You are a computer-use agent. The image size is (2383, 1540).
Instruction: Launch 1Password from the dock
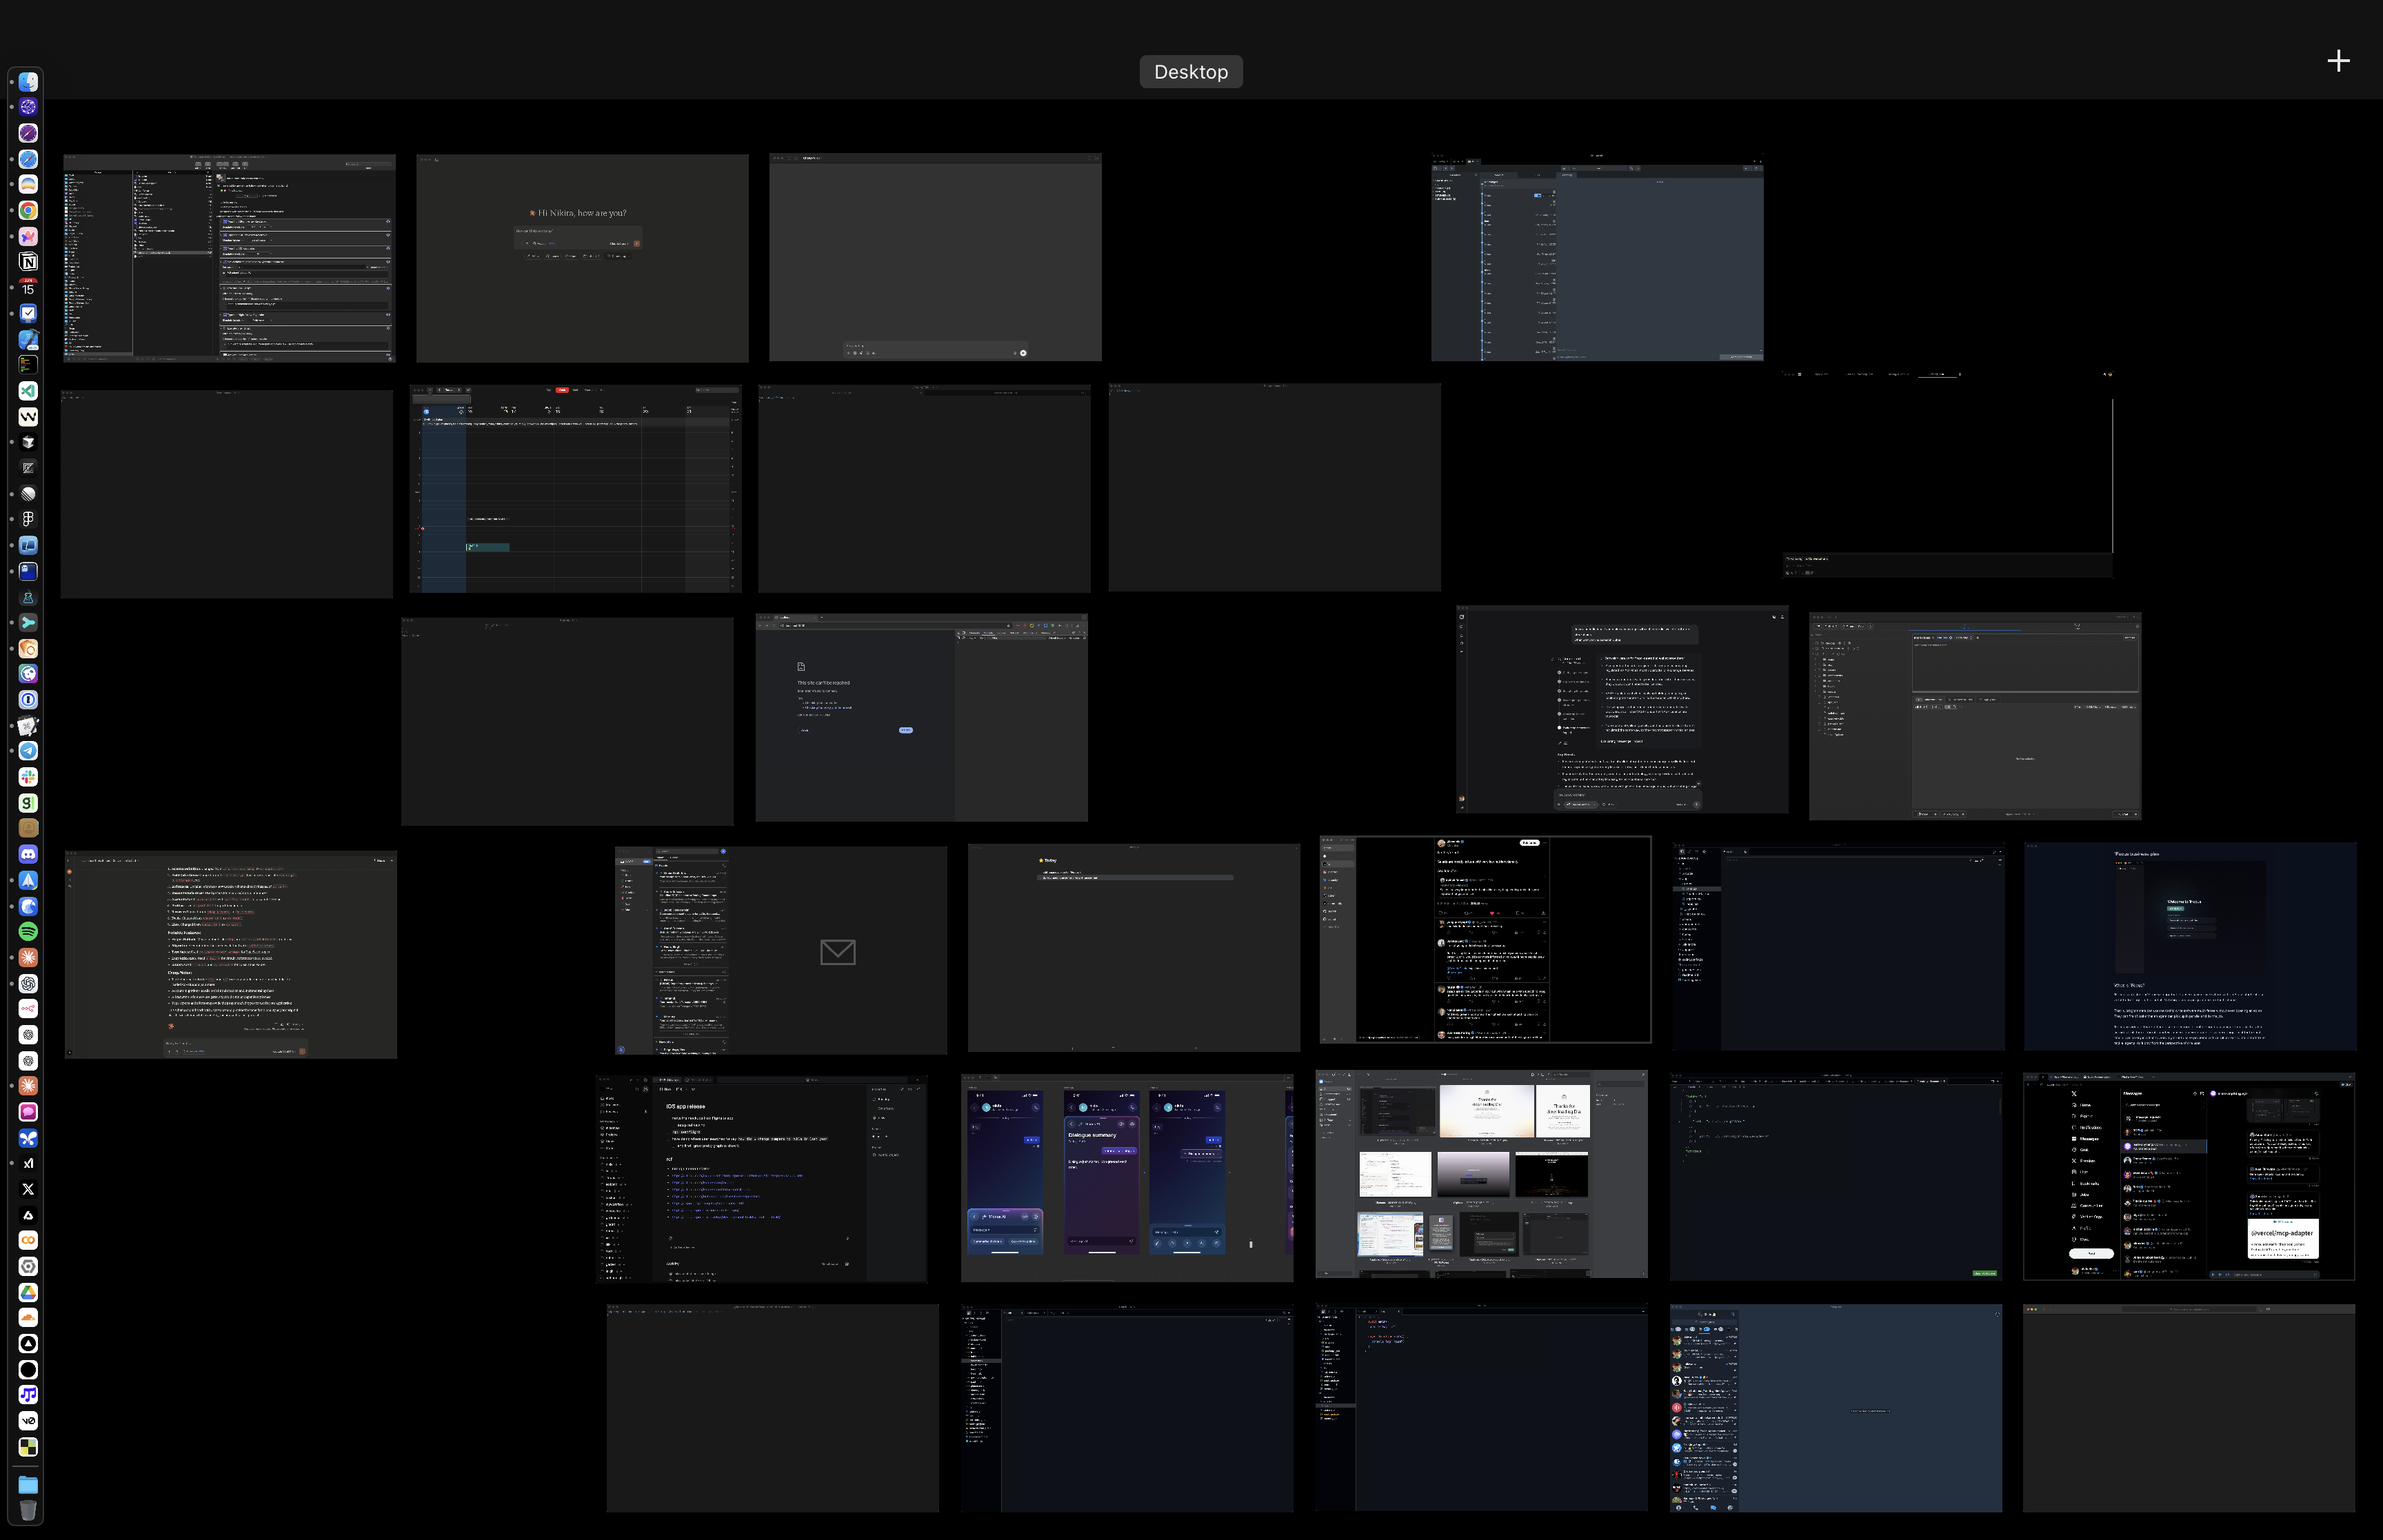click(x=28, y=700)
